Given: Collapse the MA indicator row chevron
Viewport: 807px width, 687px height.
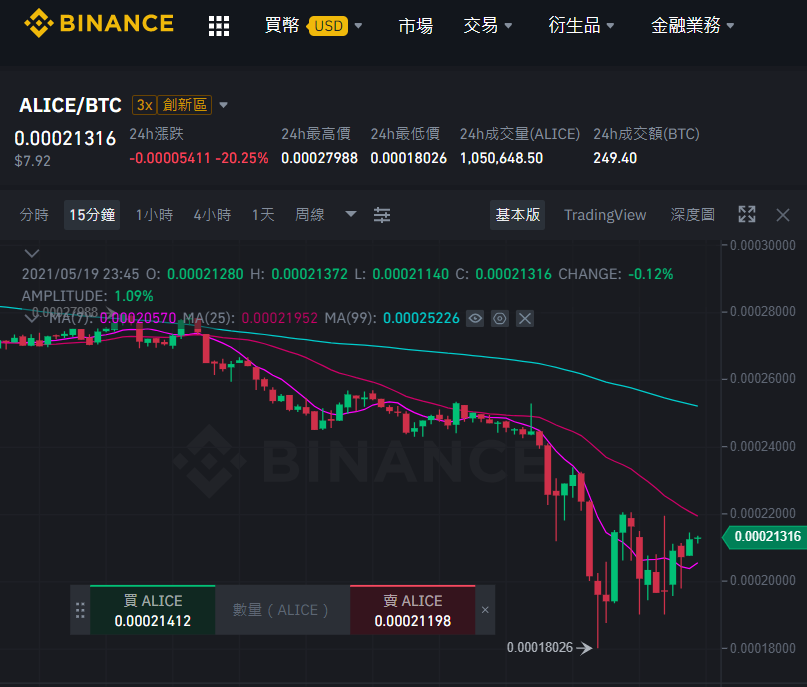Looking at the screenshot, I should tap(31, 318).
